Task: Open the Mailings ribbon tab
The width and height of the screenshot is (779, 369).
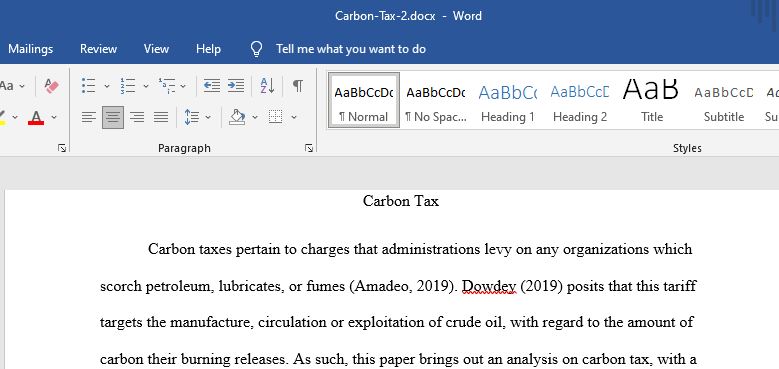Action: tap(30, 49)
